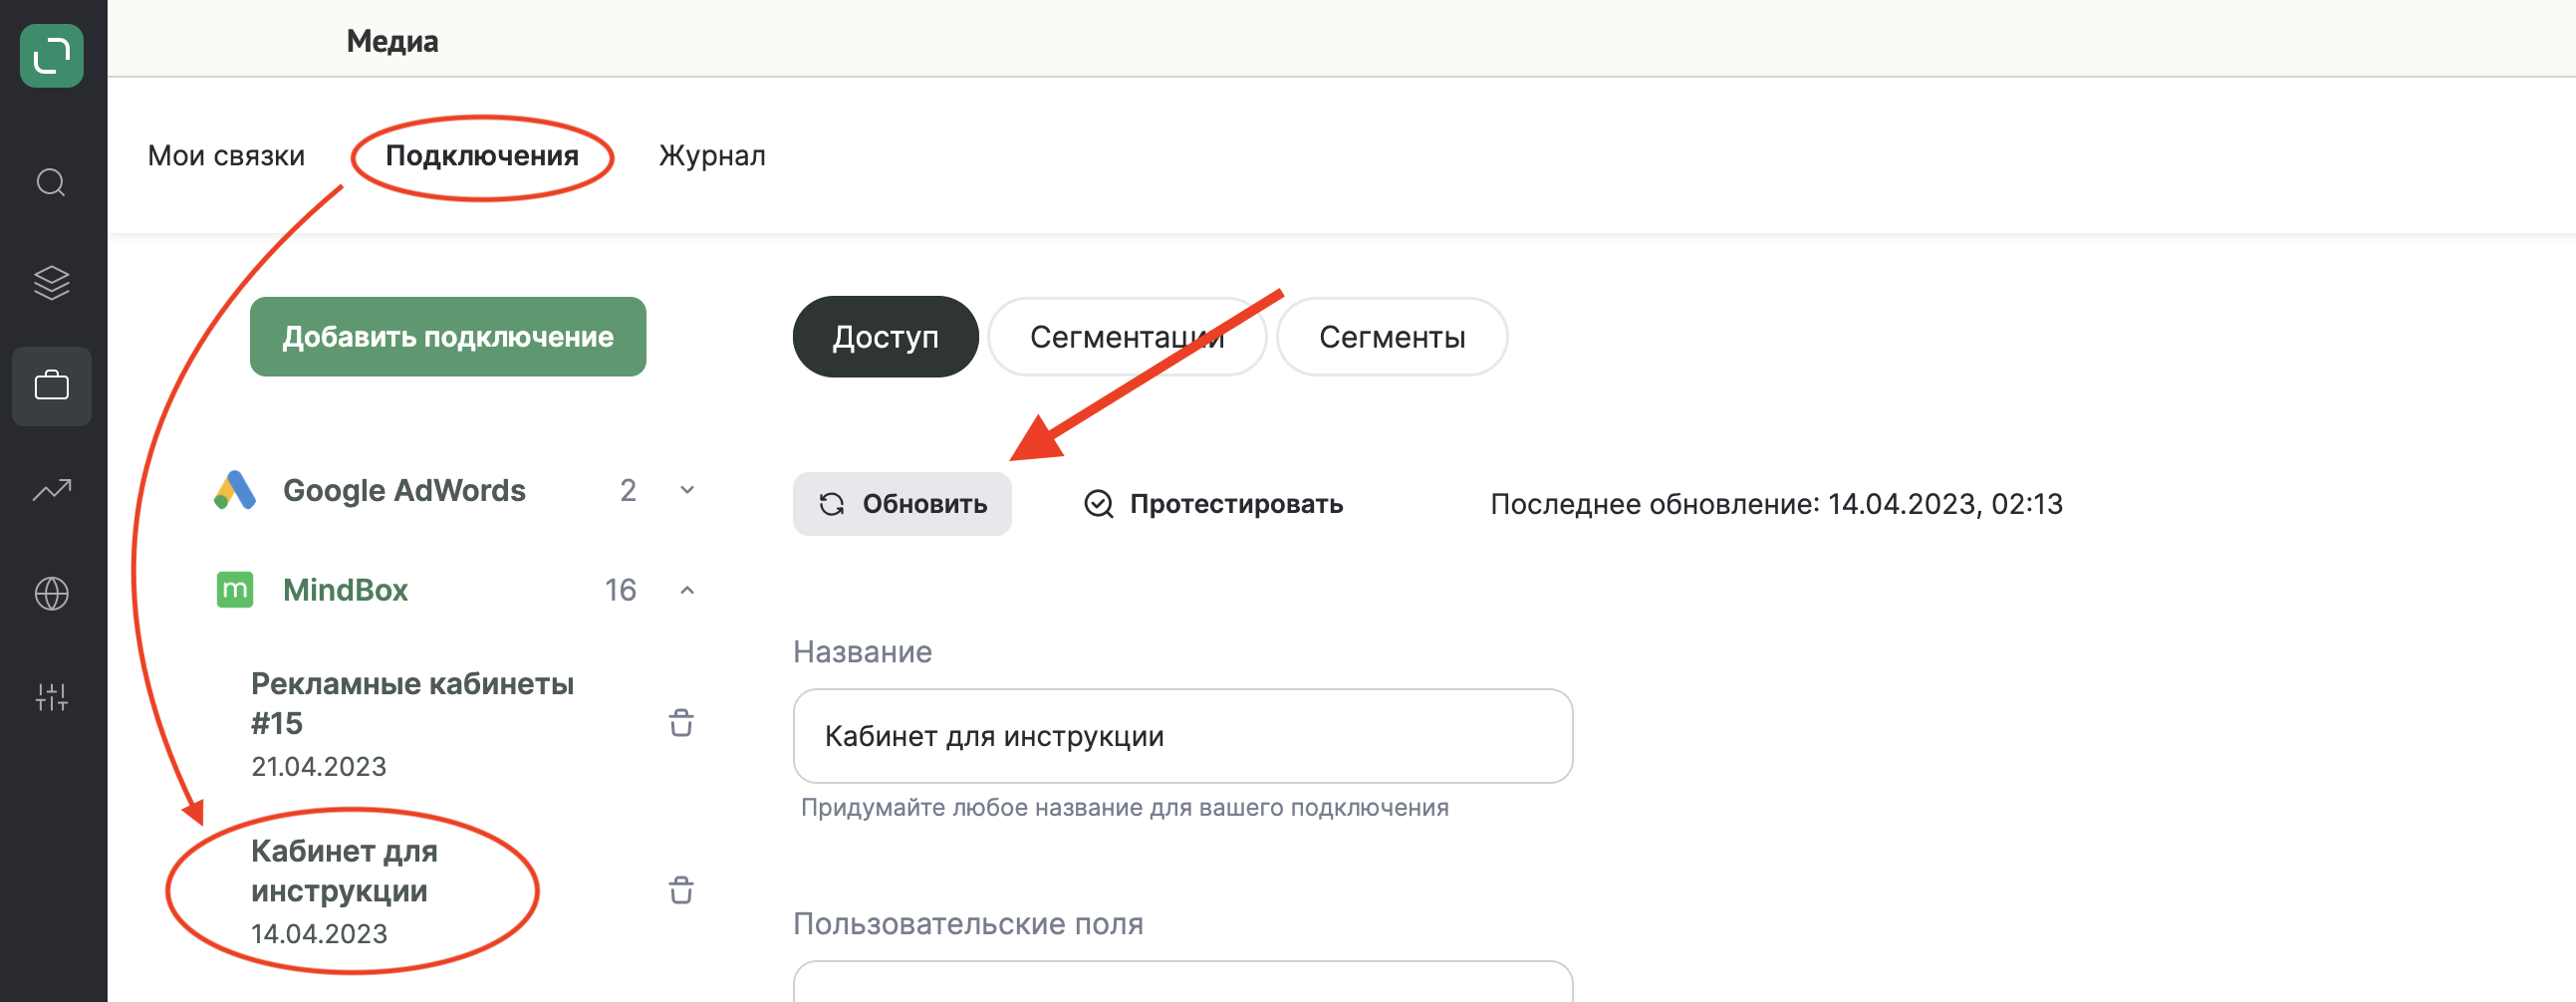The width and height of the screenshot is (2576, 1002).
Task: Click Последнее обновление timestamp text
Action: [1776, 504]
